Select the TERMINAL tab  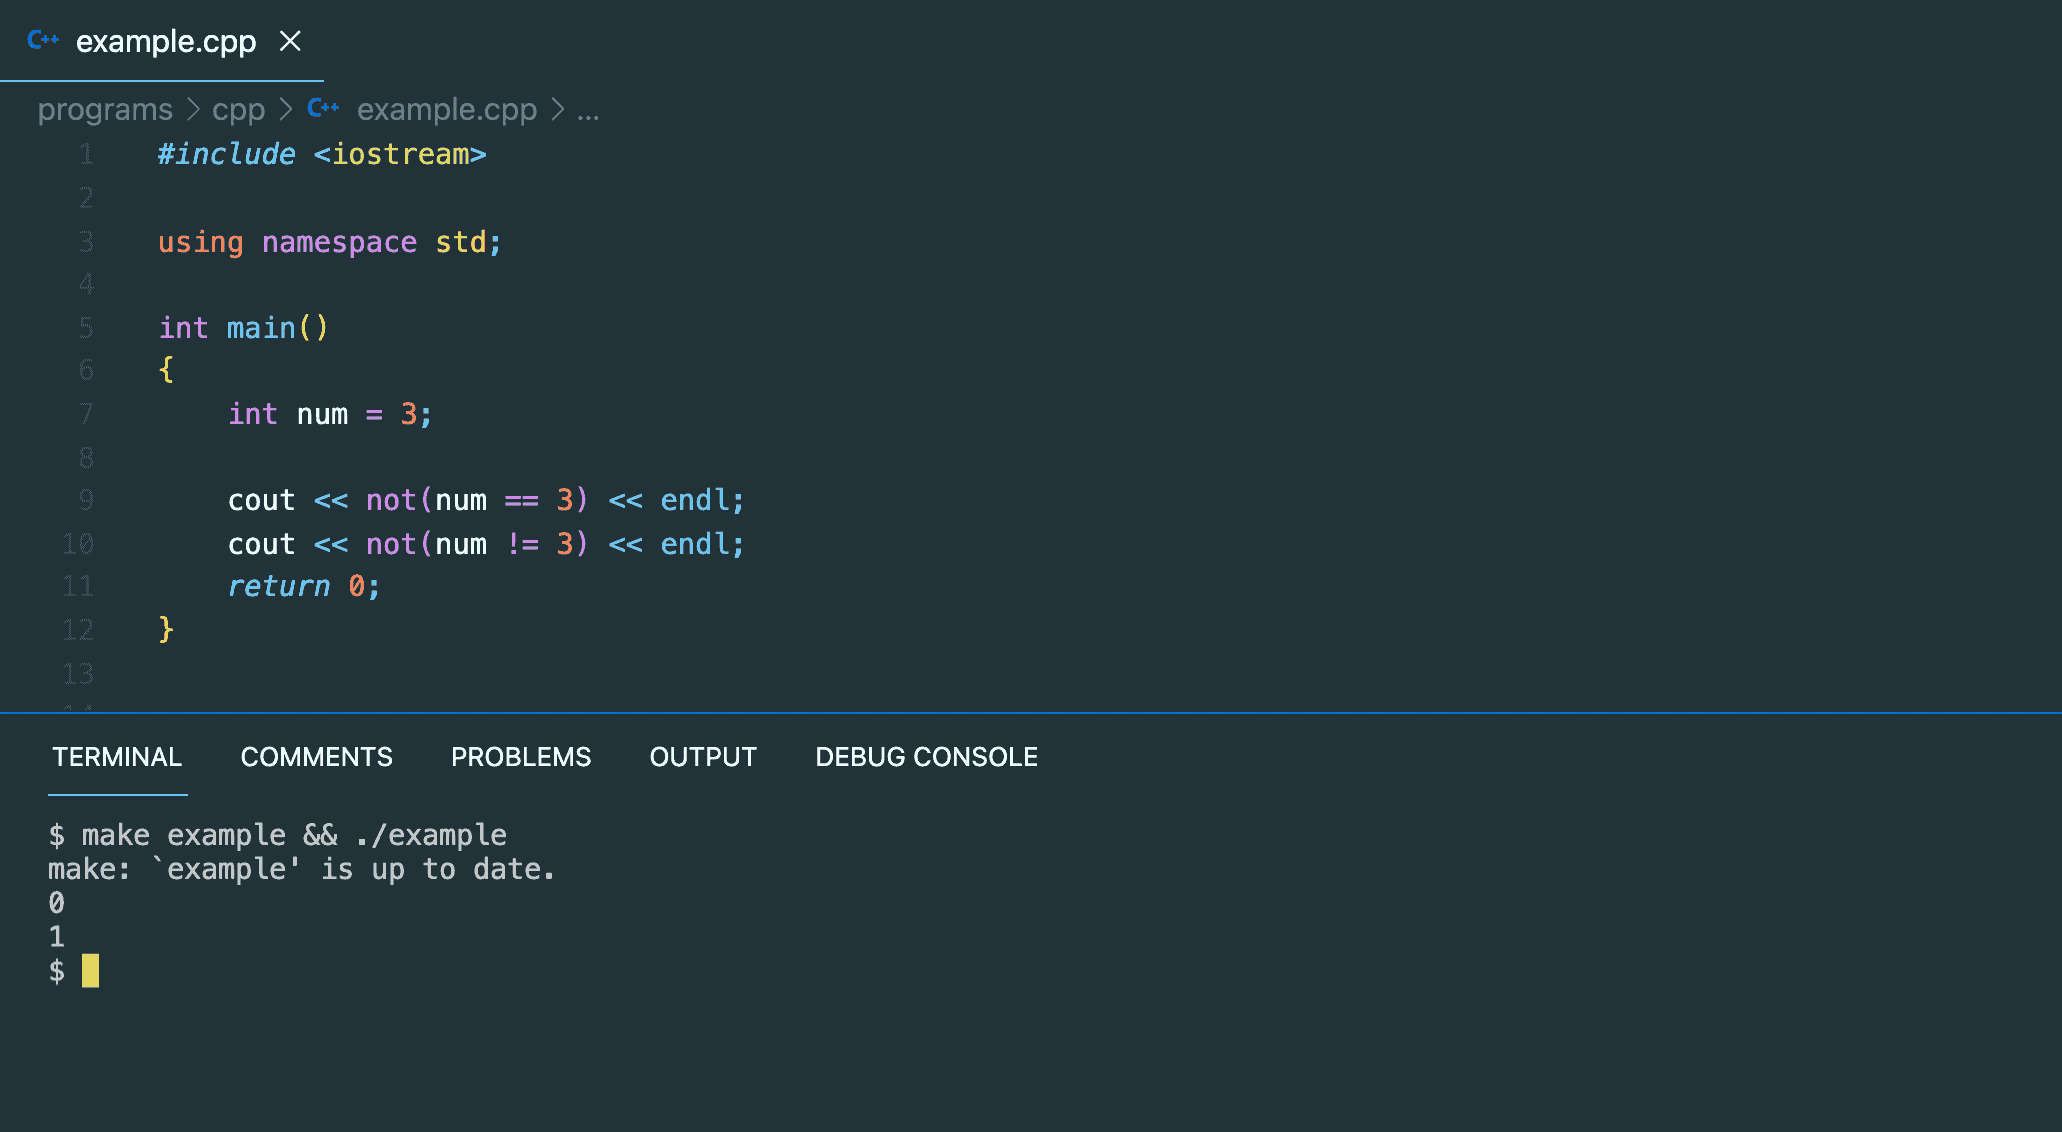coord(117,757)
